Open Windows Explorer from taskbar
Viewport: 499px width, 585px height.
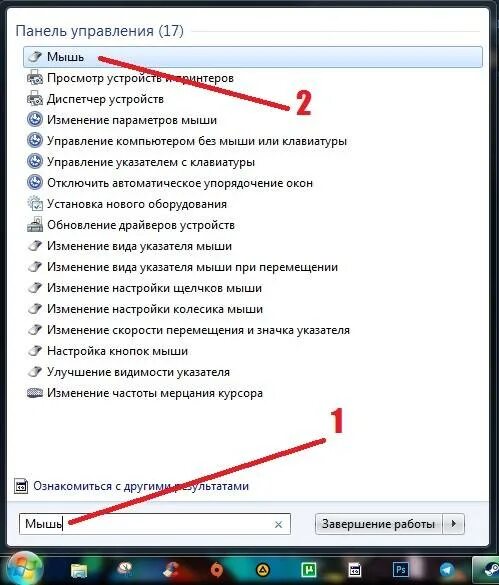[x=79, y=570]
